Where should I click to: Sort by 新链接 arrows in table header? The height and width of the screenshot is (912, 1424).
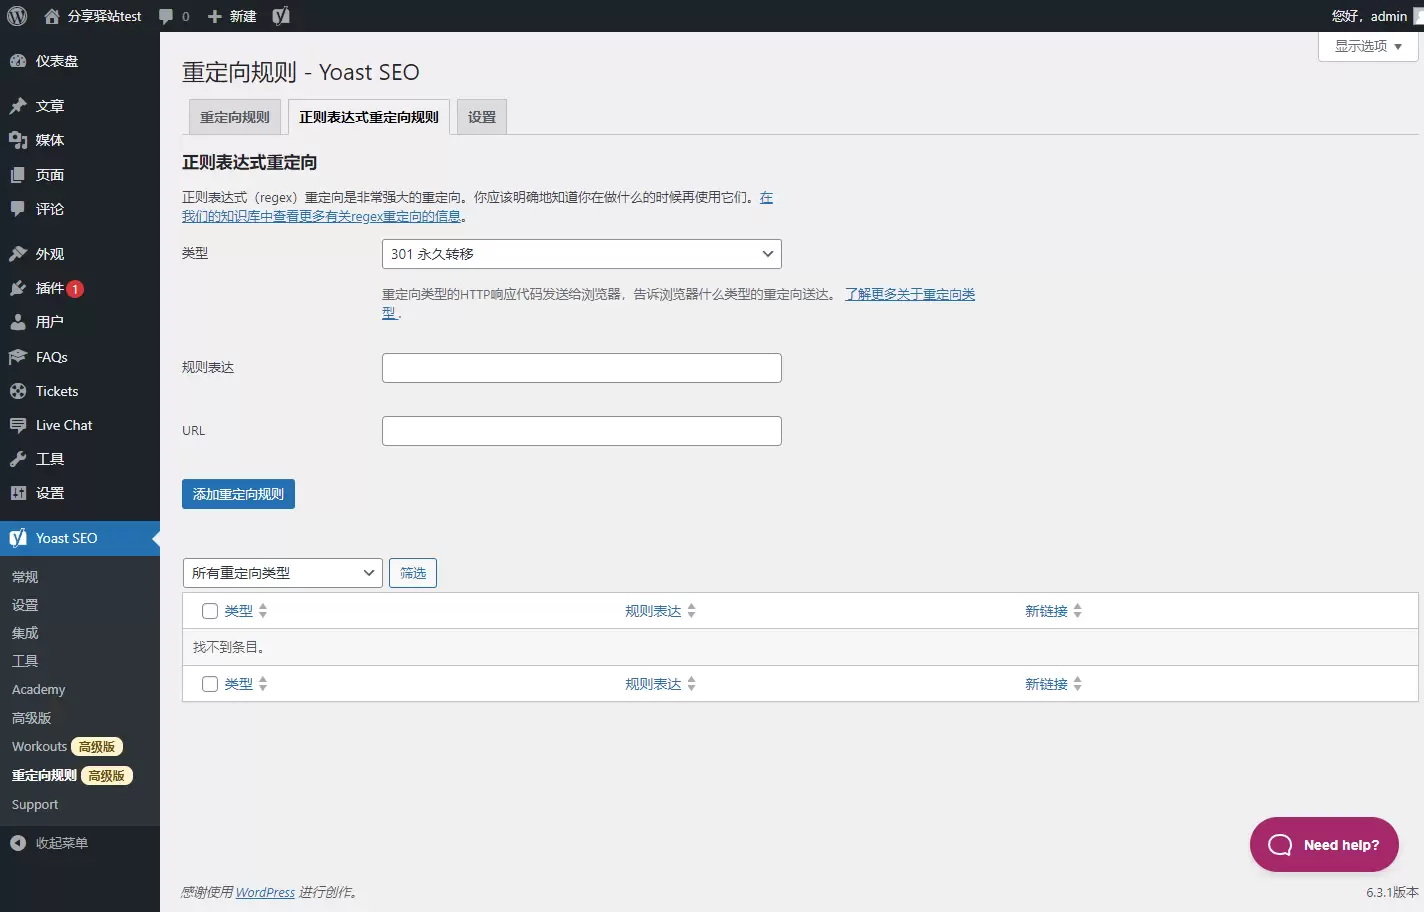[1078, 611]
